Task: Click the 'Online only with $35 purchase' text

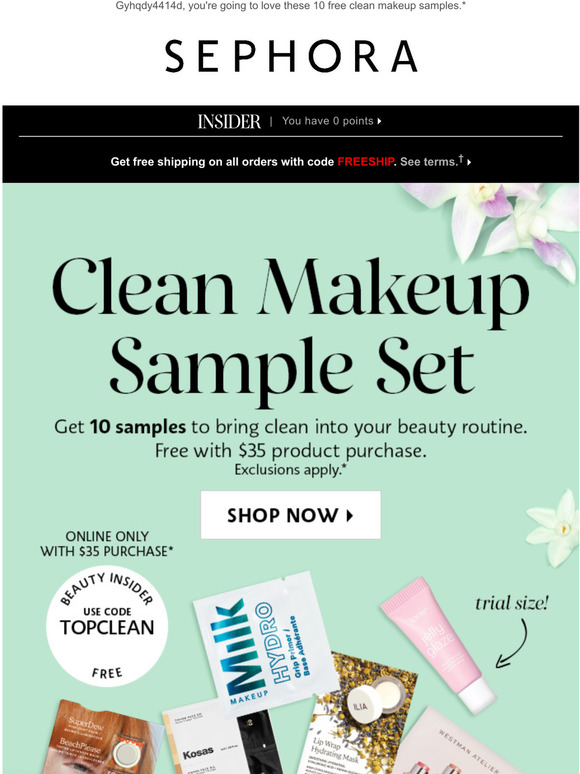Action: (x=107, y=543)
